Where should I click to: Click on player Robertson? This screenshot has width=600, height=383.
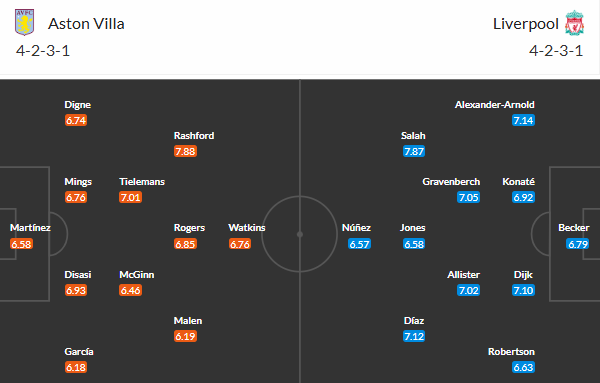[x=511, y=352]
